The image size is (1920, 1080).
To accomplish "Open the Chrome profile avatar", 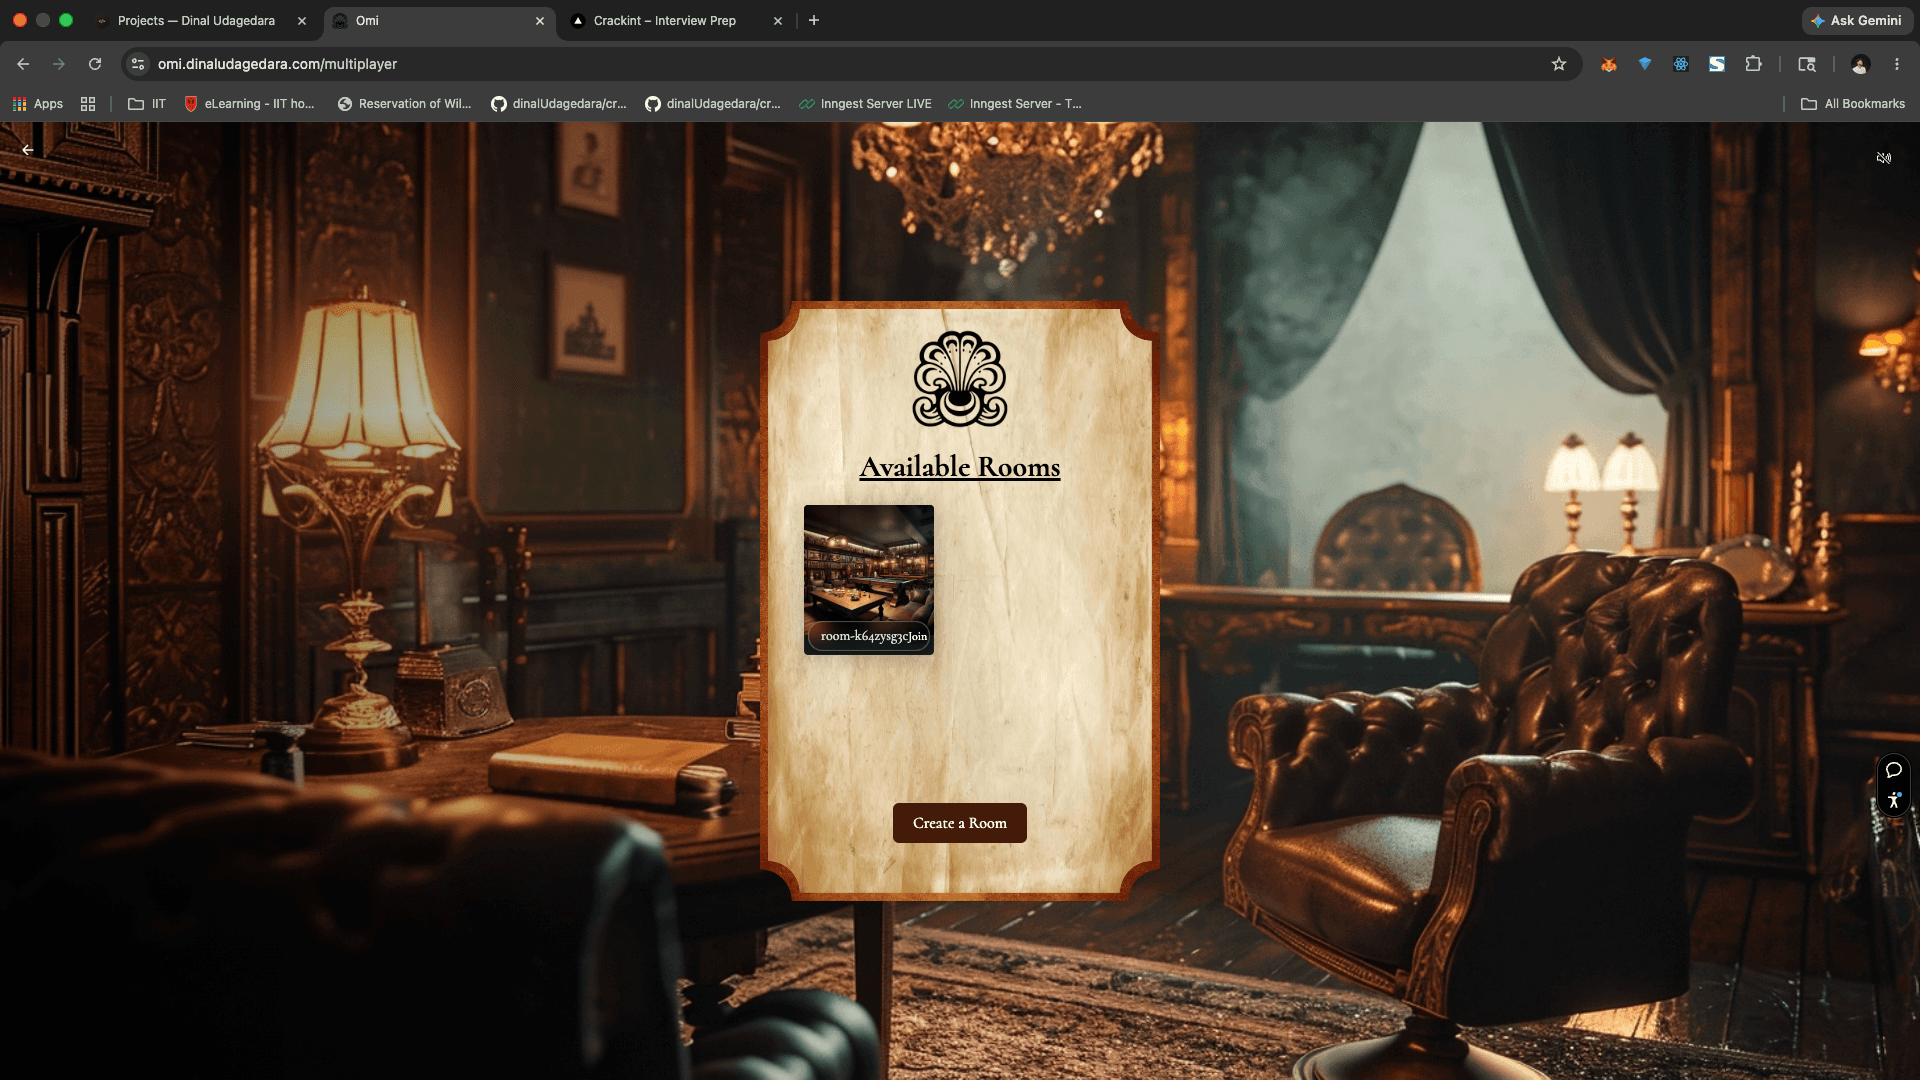I will [x=1860, y=64].
